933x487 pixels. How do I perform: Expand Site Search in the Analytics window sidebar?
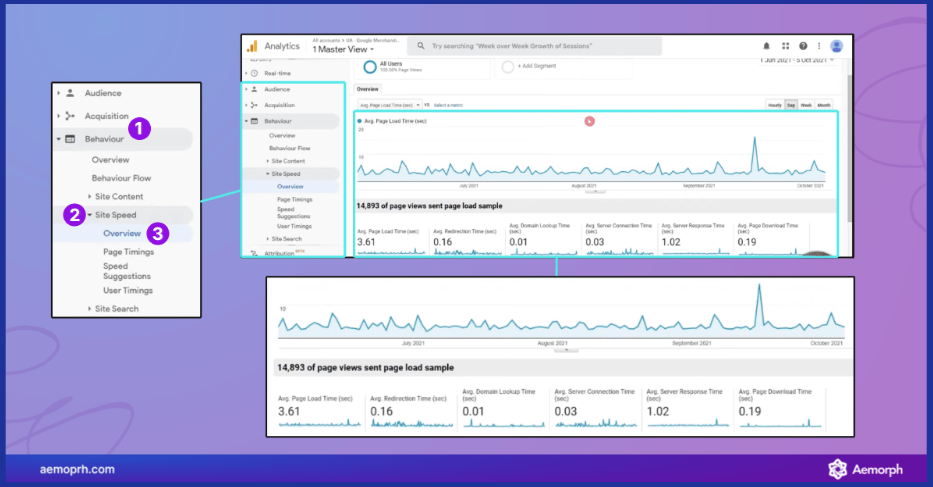coord(267,239)
